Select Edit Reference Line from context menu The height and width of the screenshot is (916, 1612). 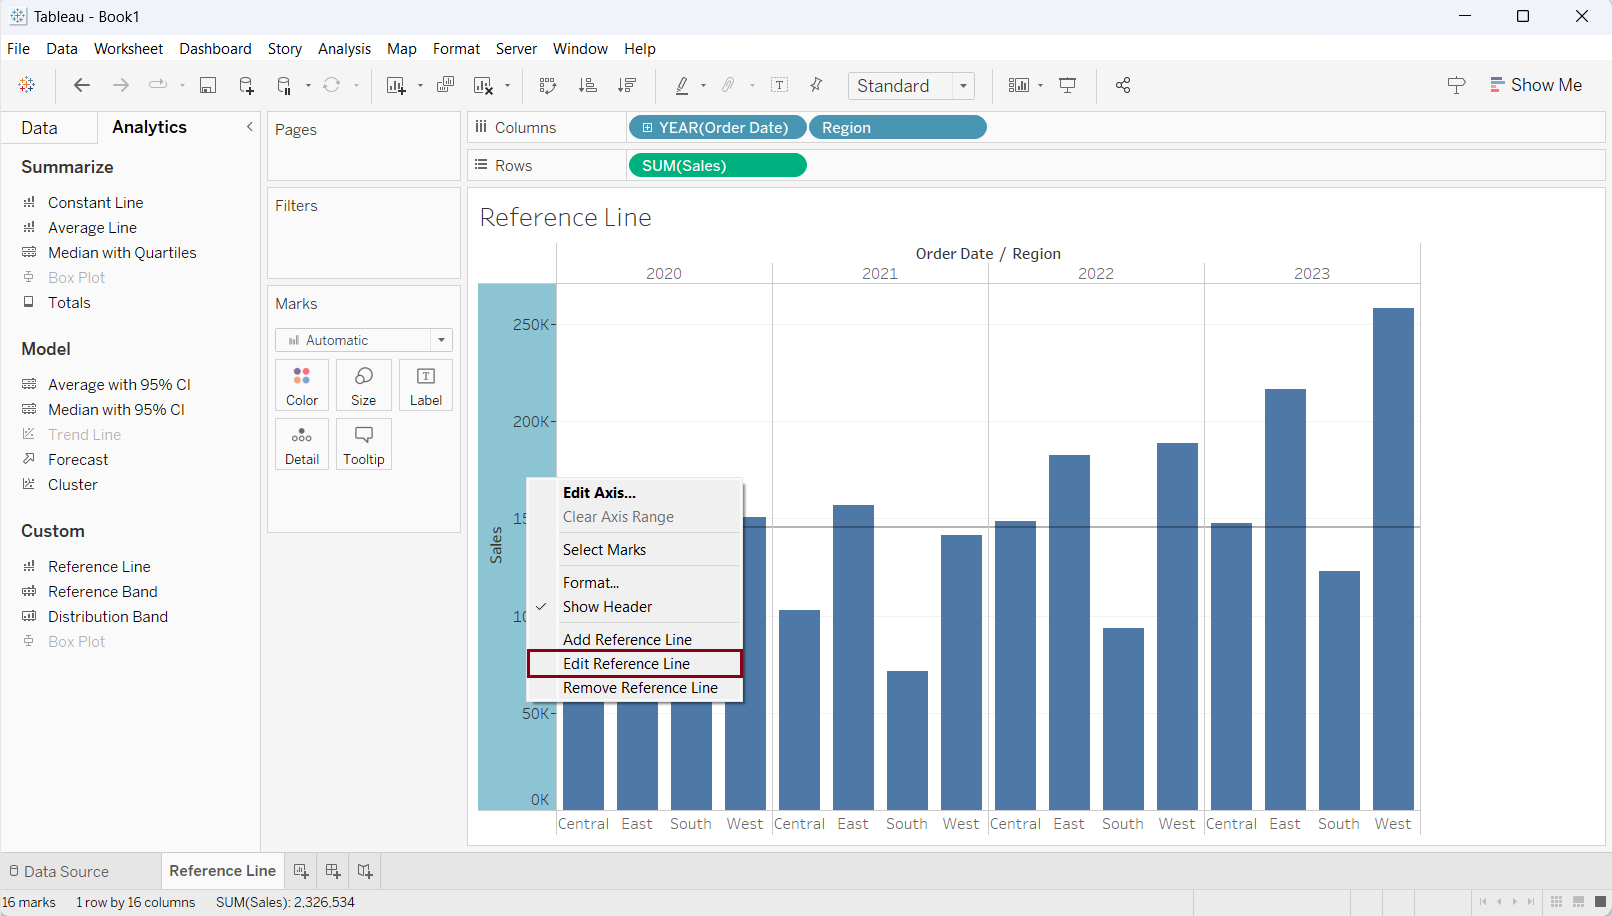[627, 664]
